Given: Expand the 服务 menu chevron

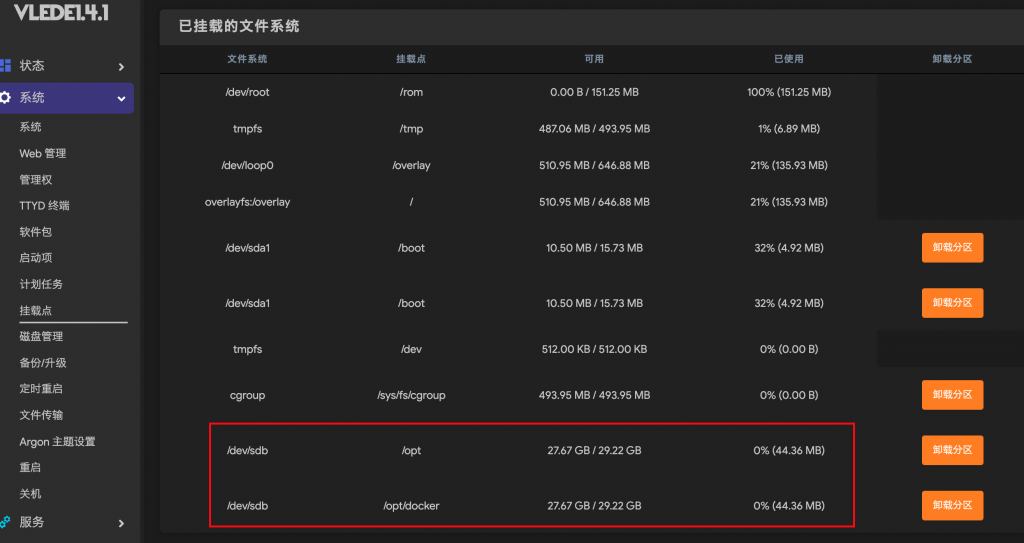Looking at the screenshot, I should (x=121, y=523).
